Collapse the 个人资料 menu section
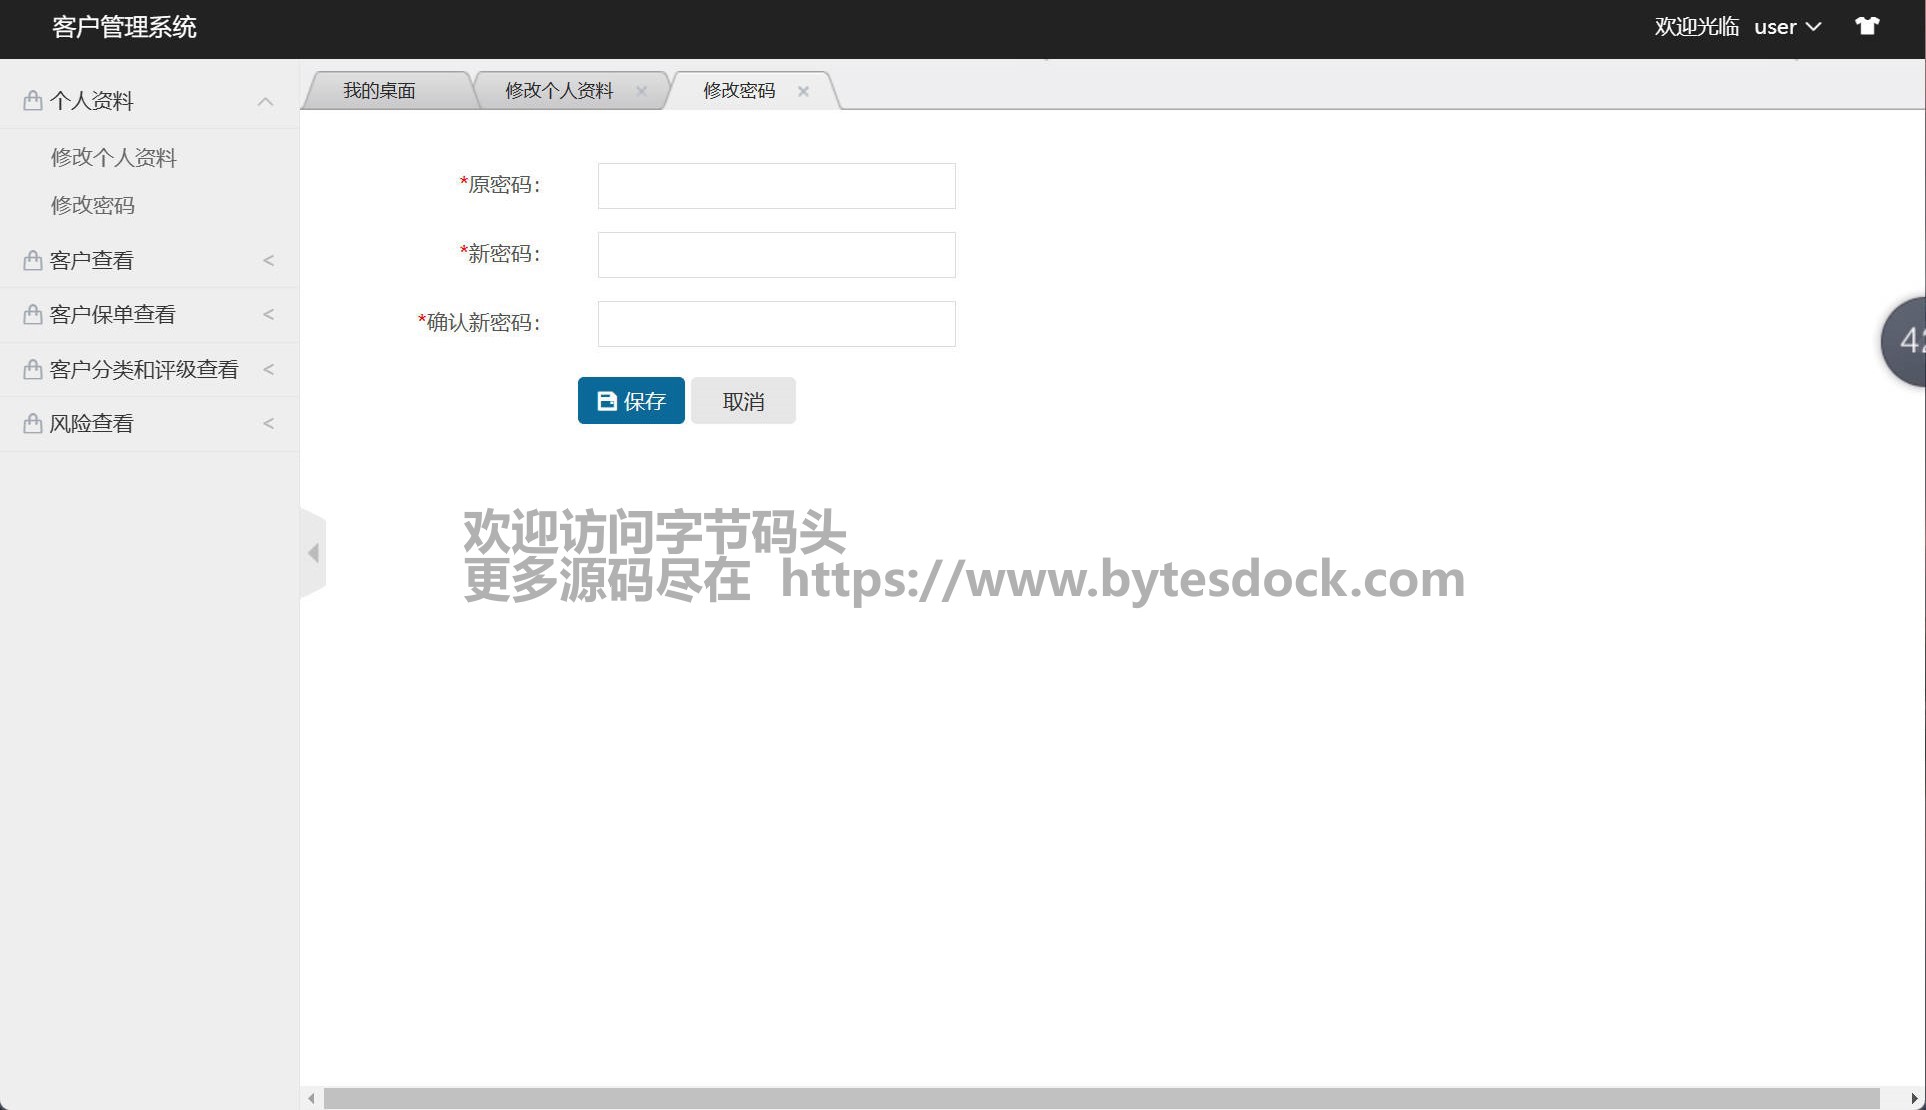Viewport: 1926px width, 1110px height. pyautogui.click(x=265, y=101)
